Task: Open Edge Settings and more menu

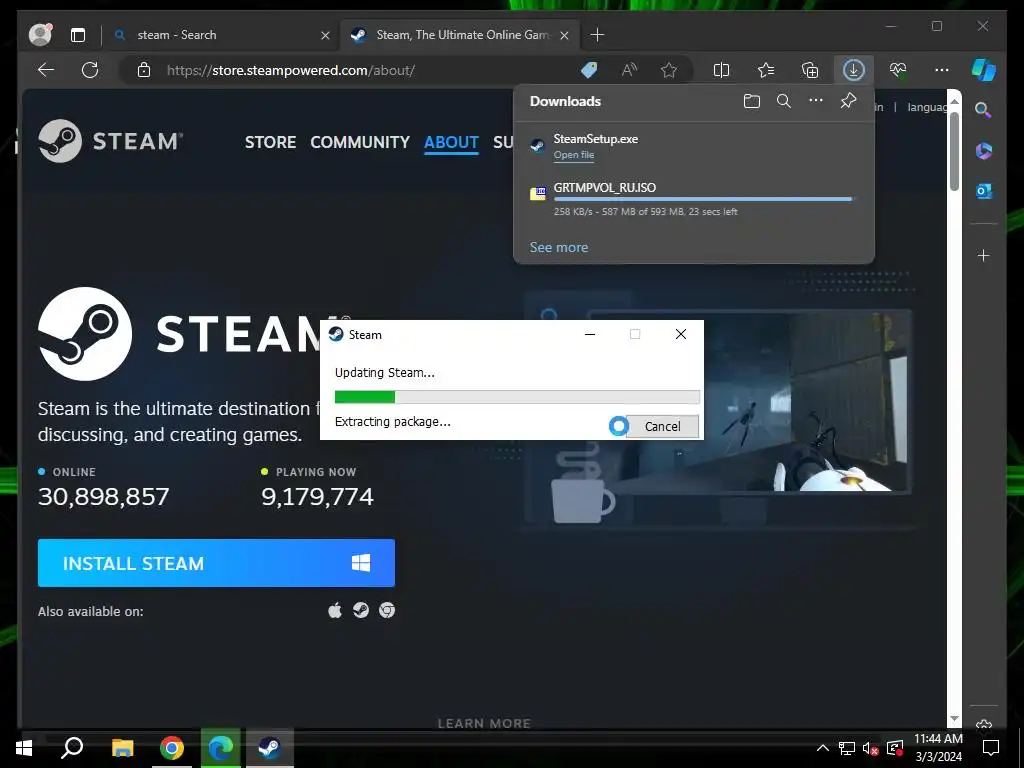Action: click(x=942, y=70)
